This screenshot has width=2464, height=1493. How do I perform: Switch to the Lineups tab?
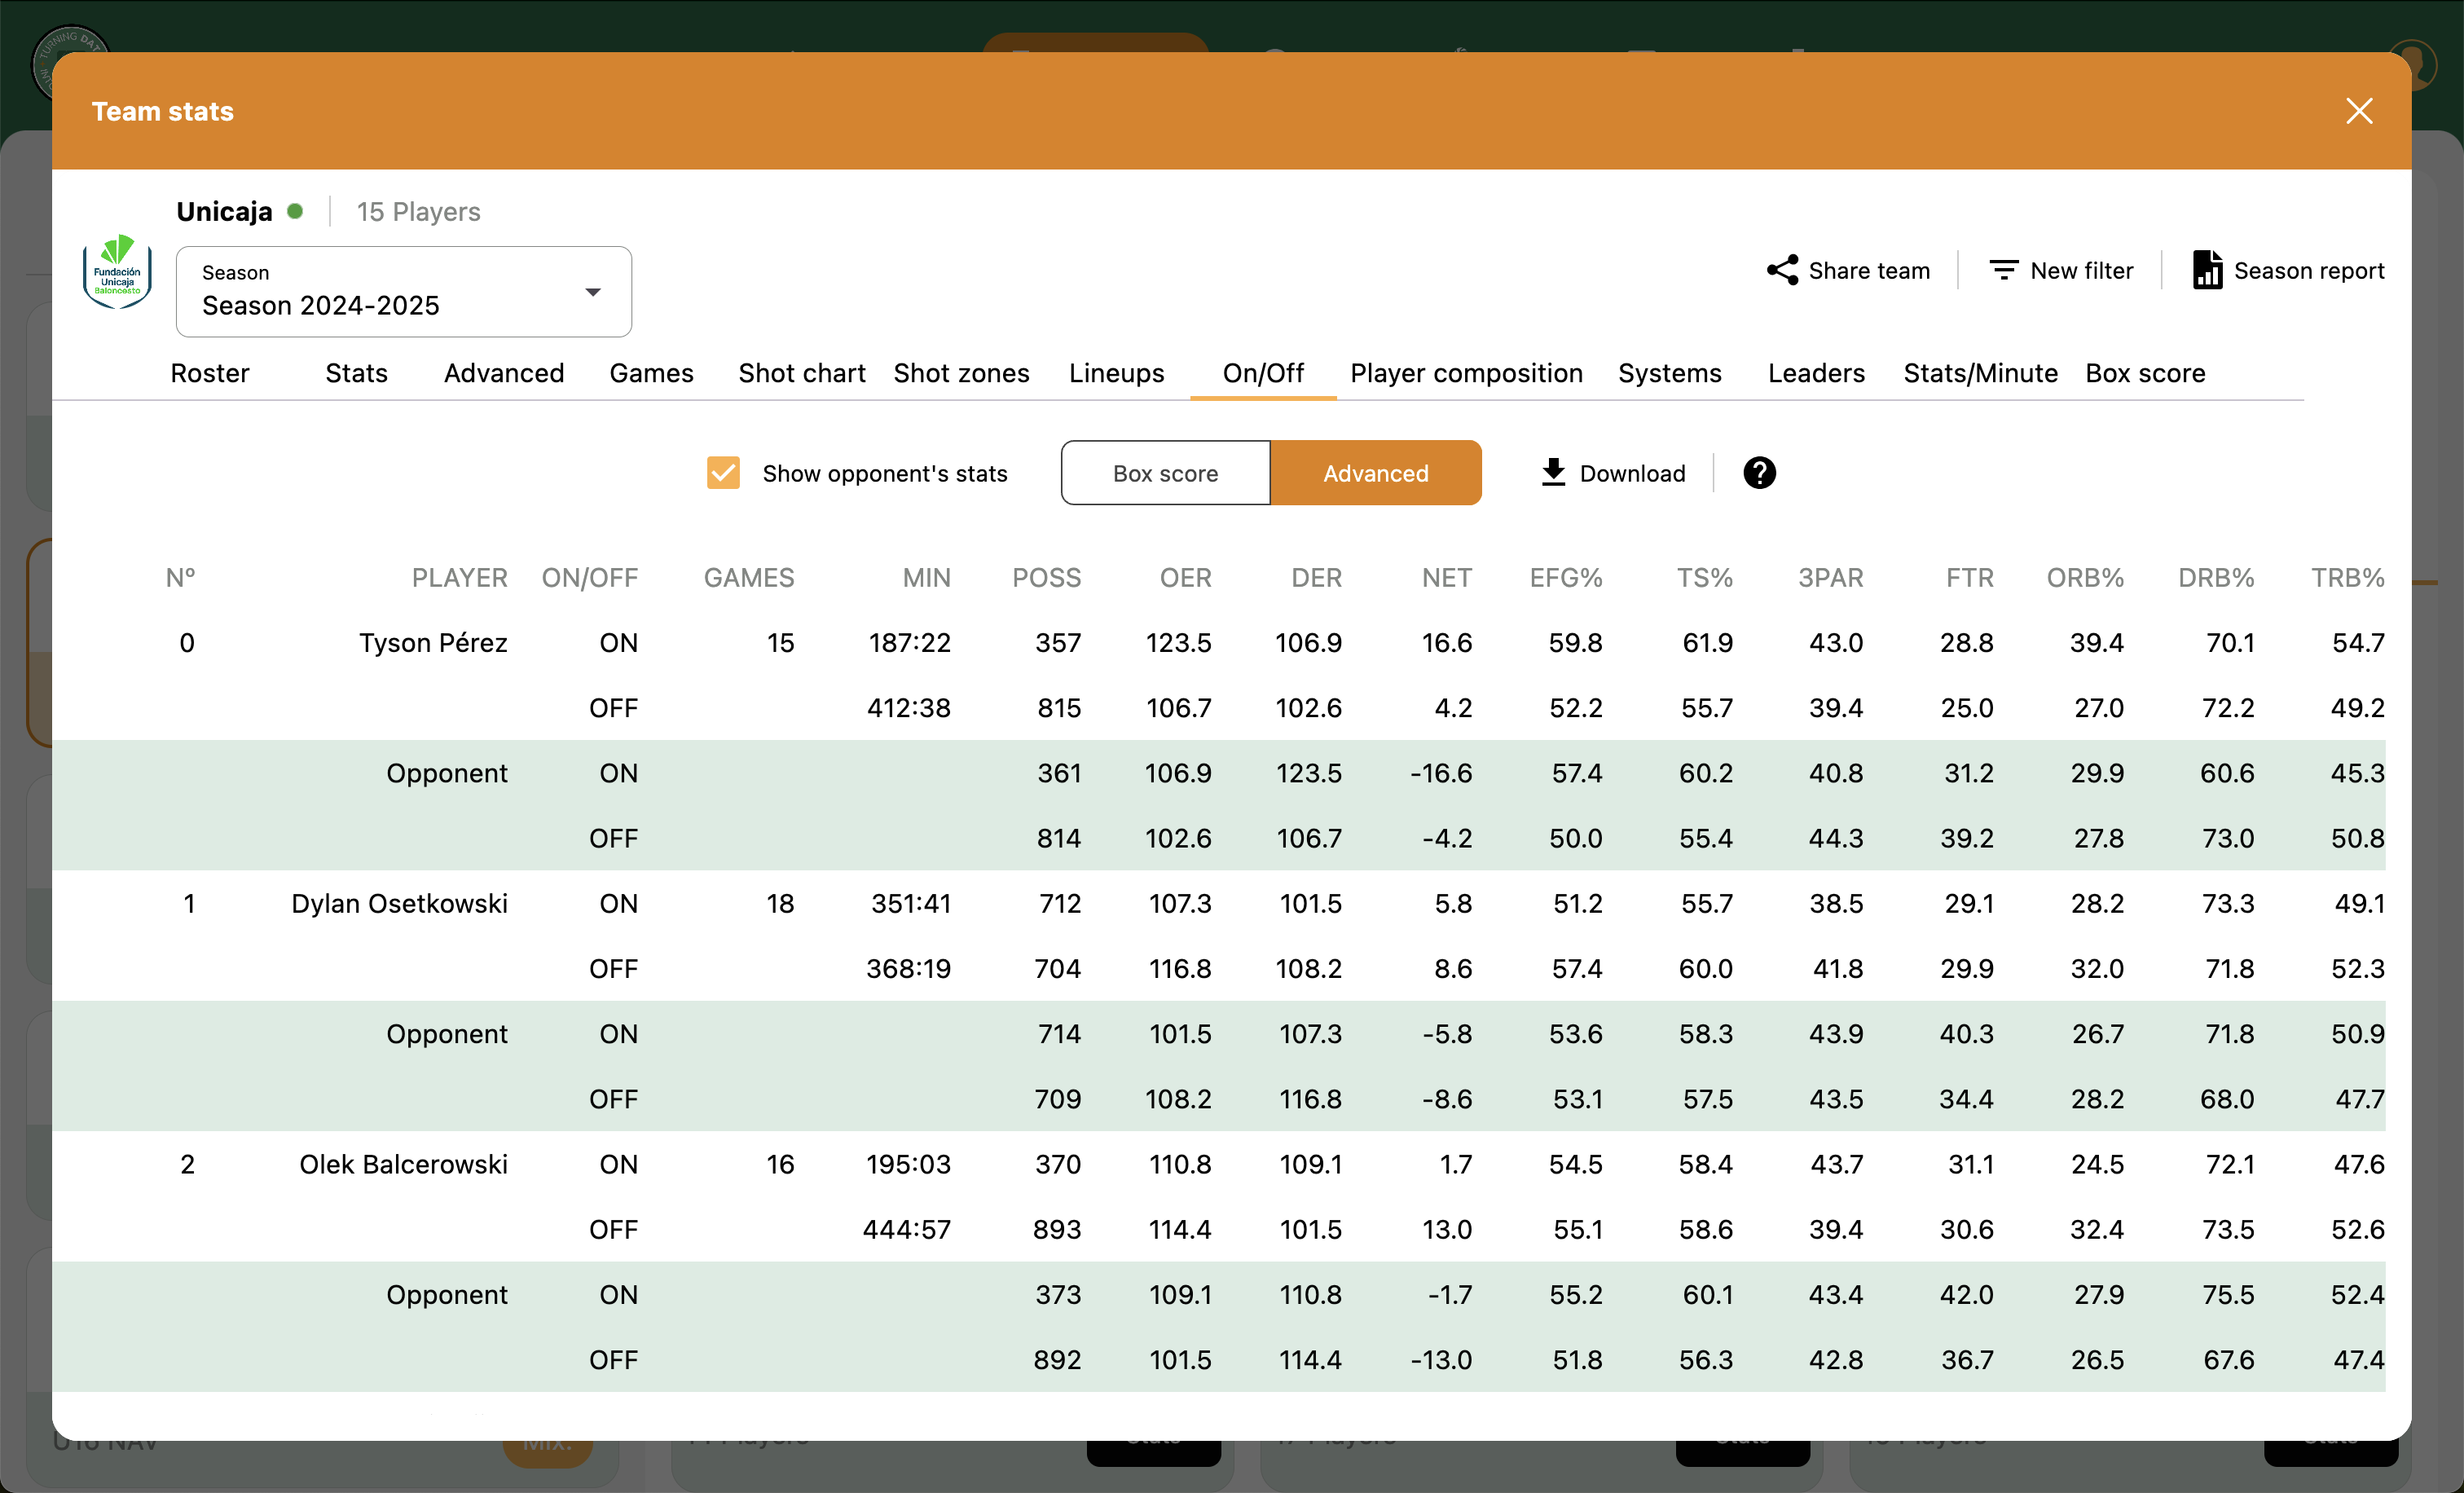coord(1117,373)
